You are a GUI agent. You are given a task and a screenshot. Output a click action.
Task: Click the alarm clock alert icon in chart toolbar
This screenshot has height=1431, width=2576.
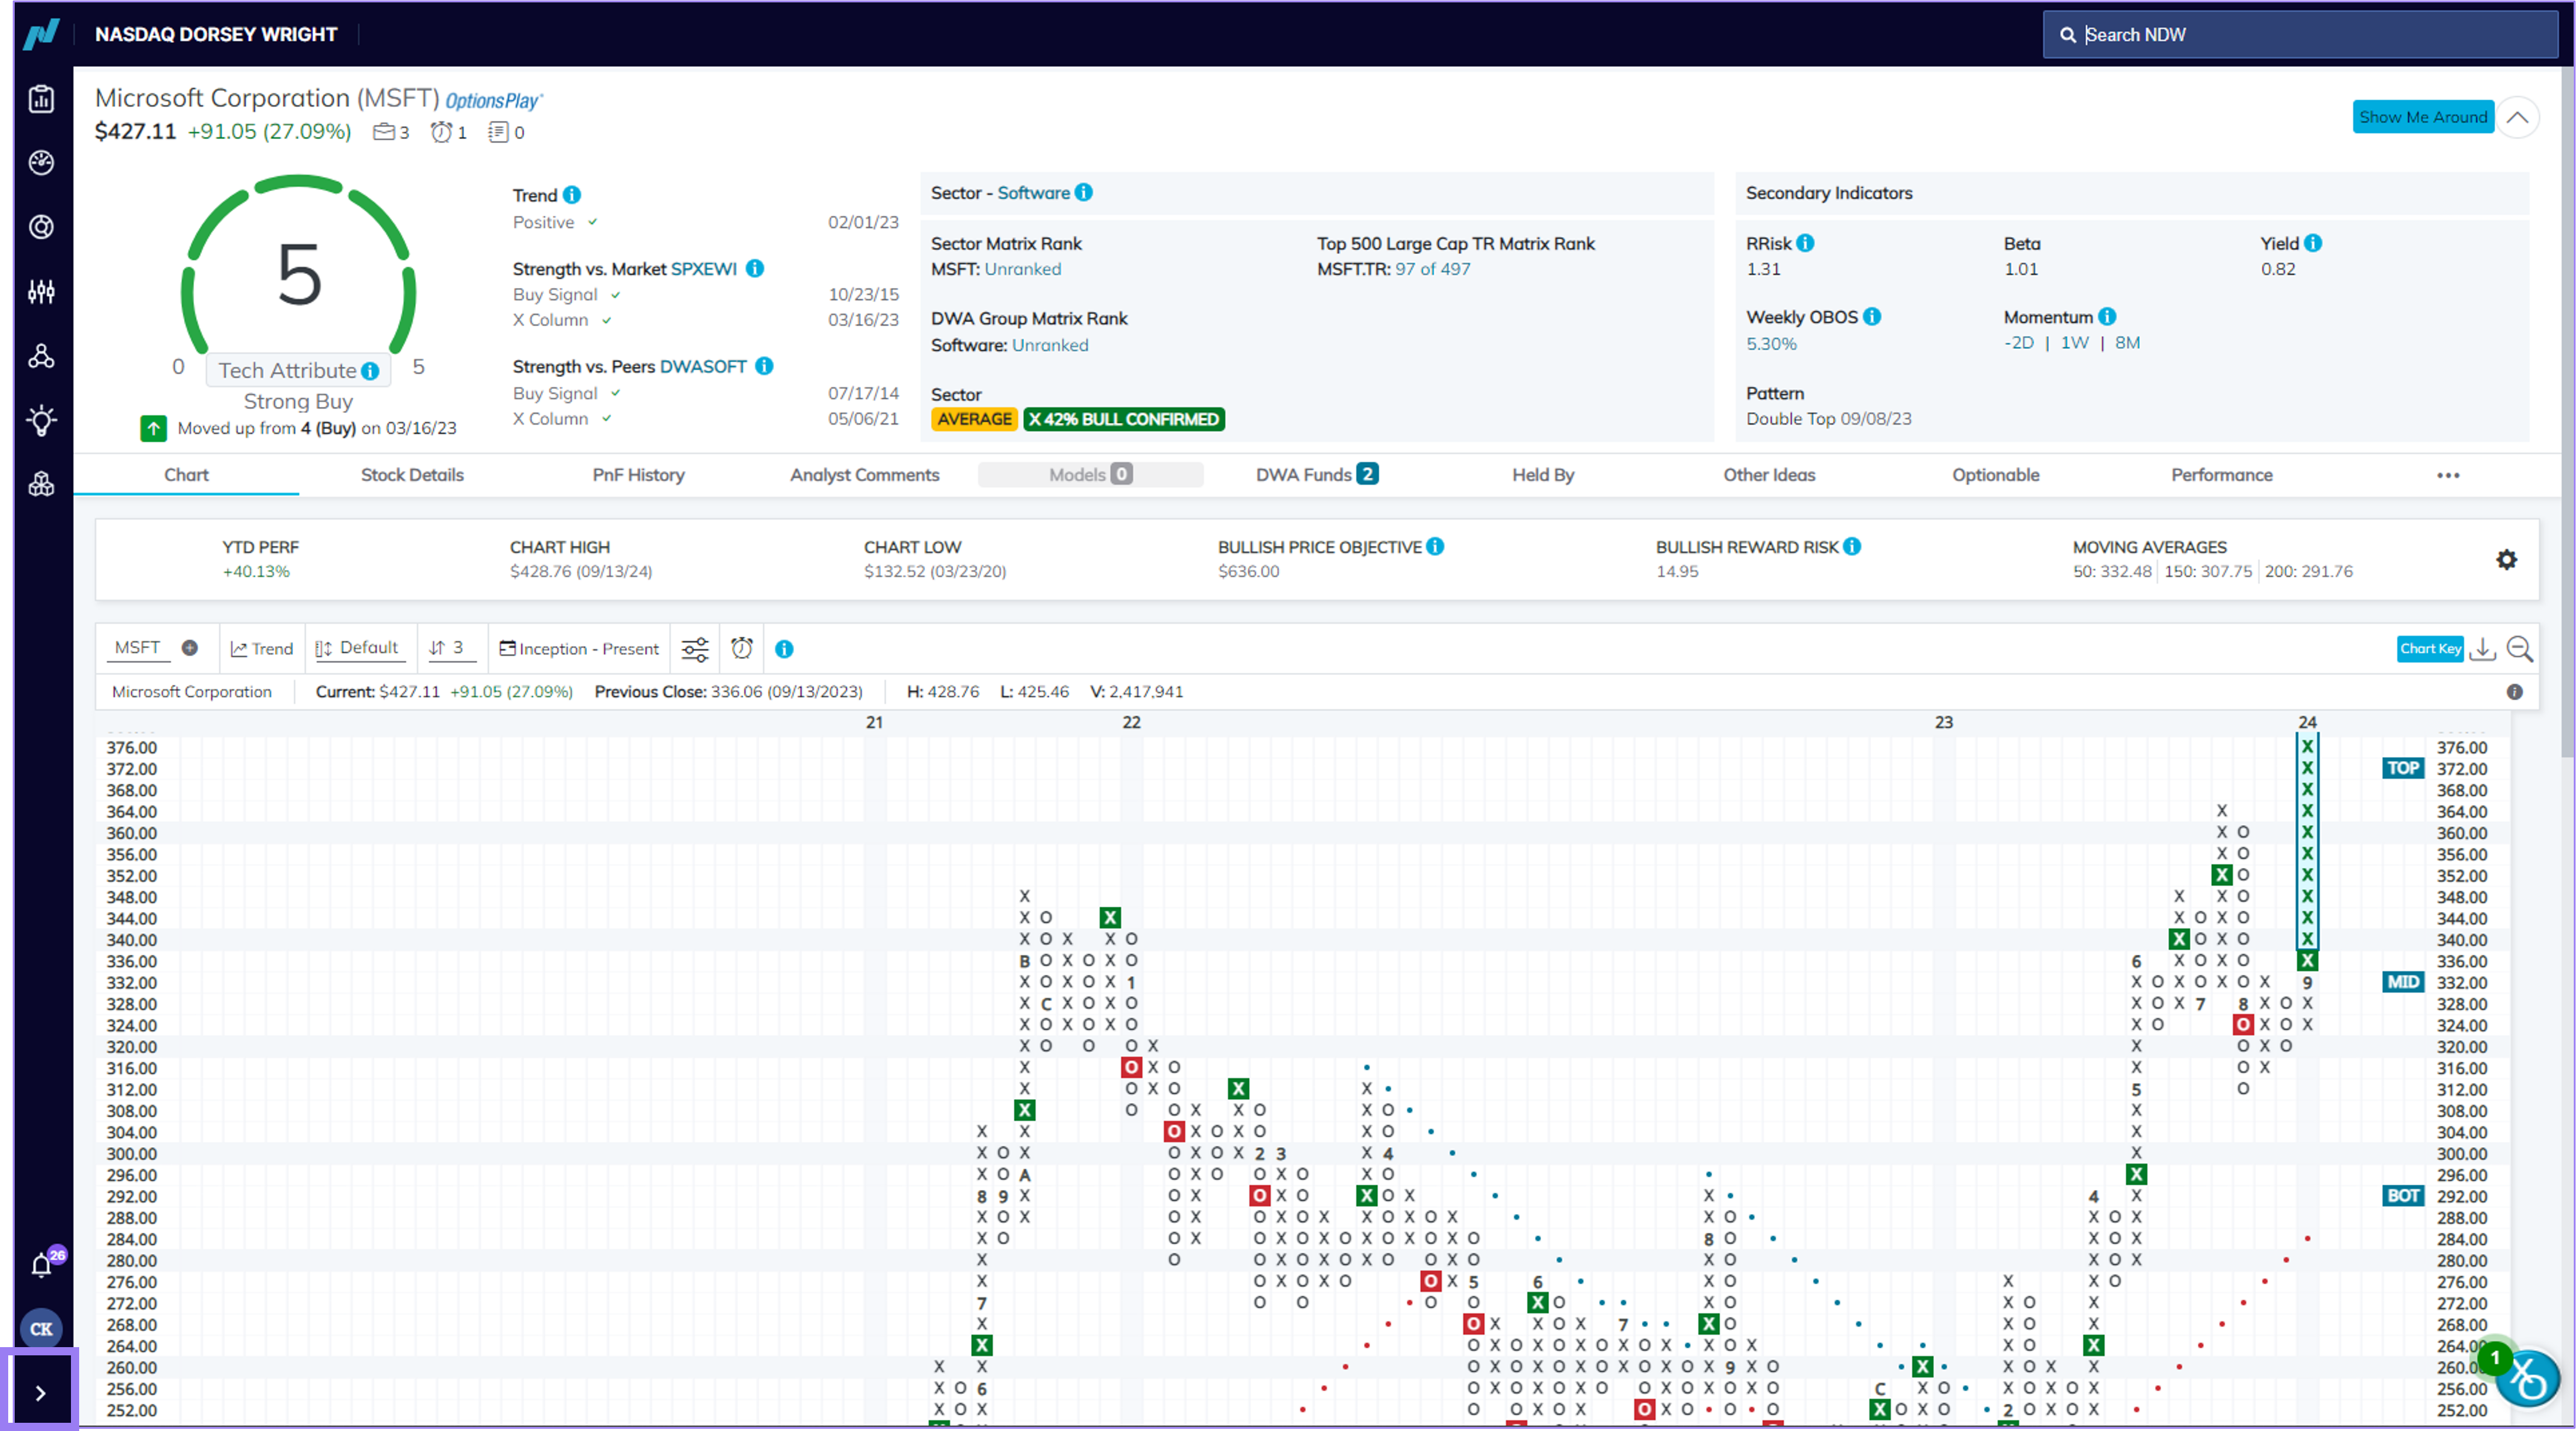coord(741,648)
